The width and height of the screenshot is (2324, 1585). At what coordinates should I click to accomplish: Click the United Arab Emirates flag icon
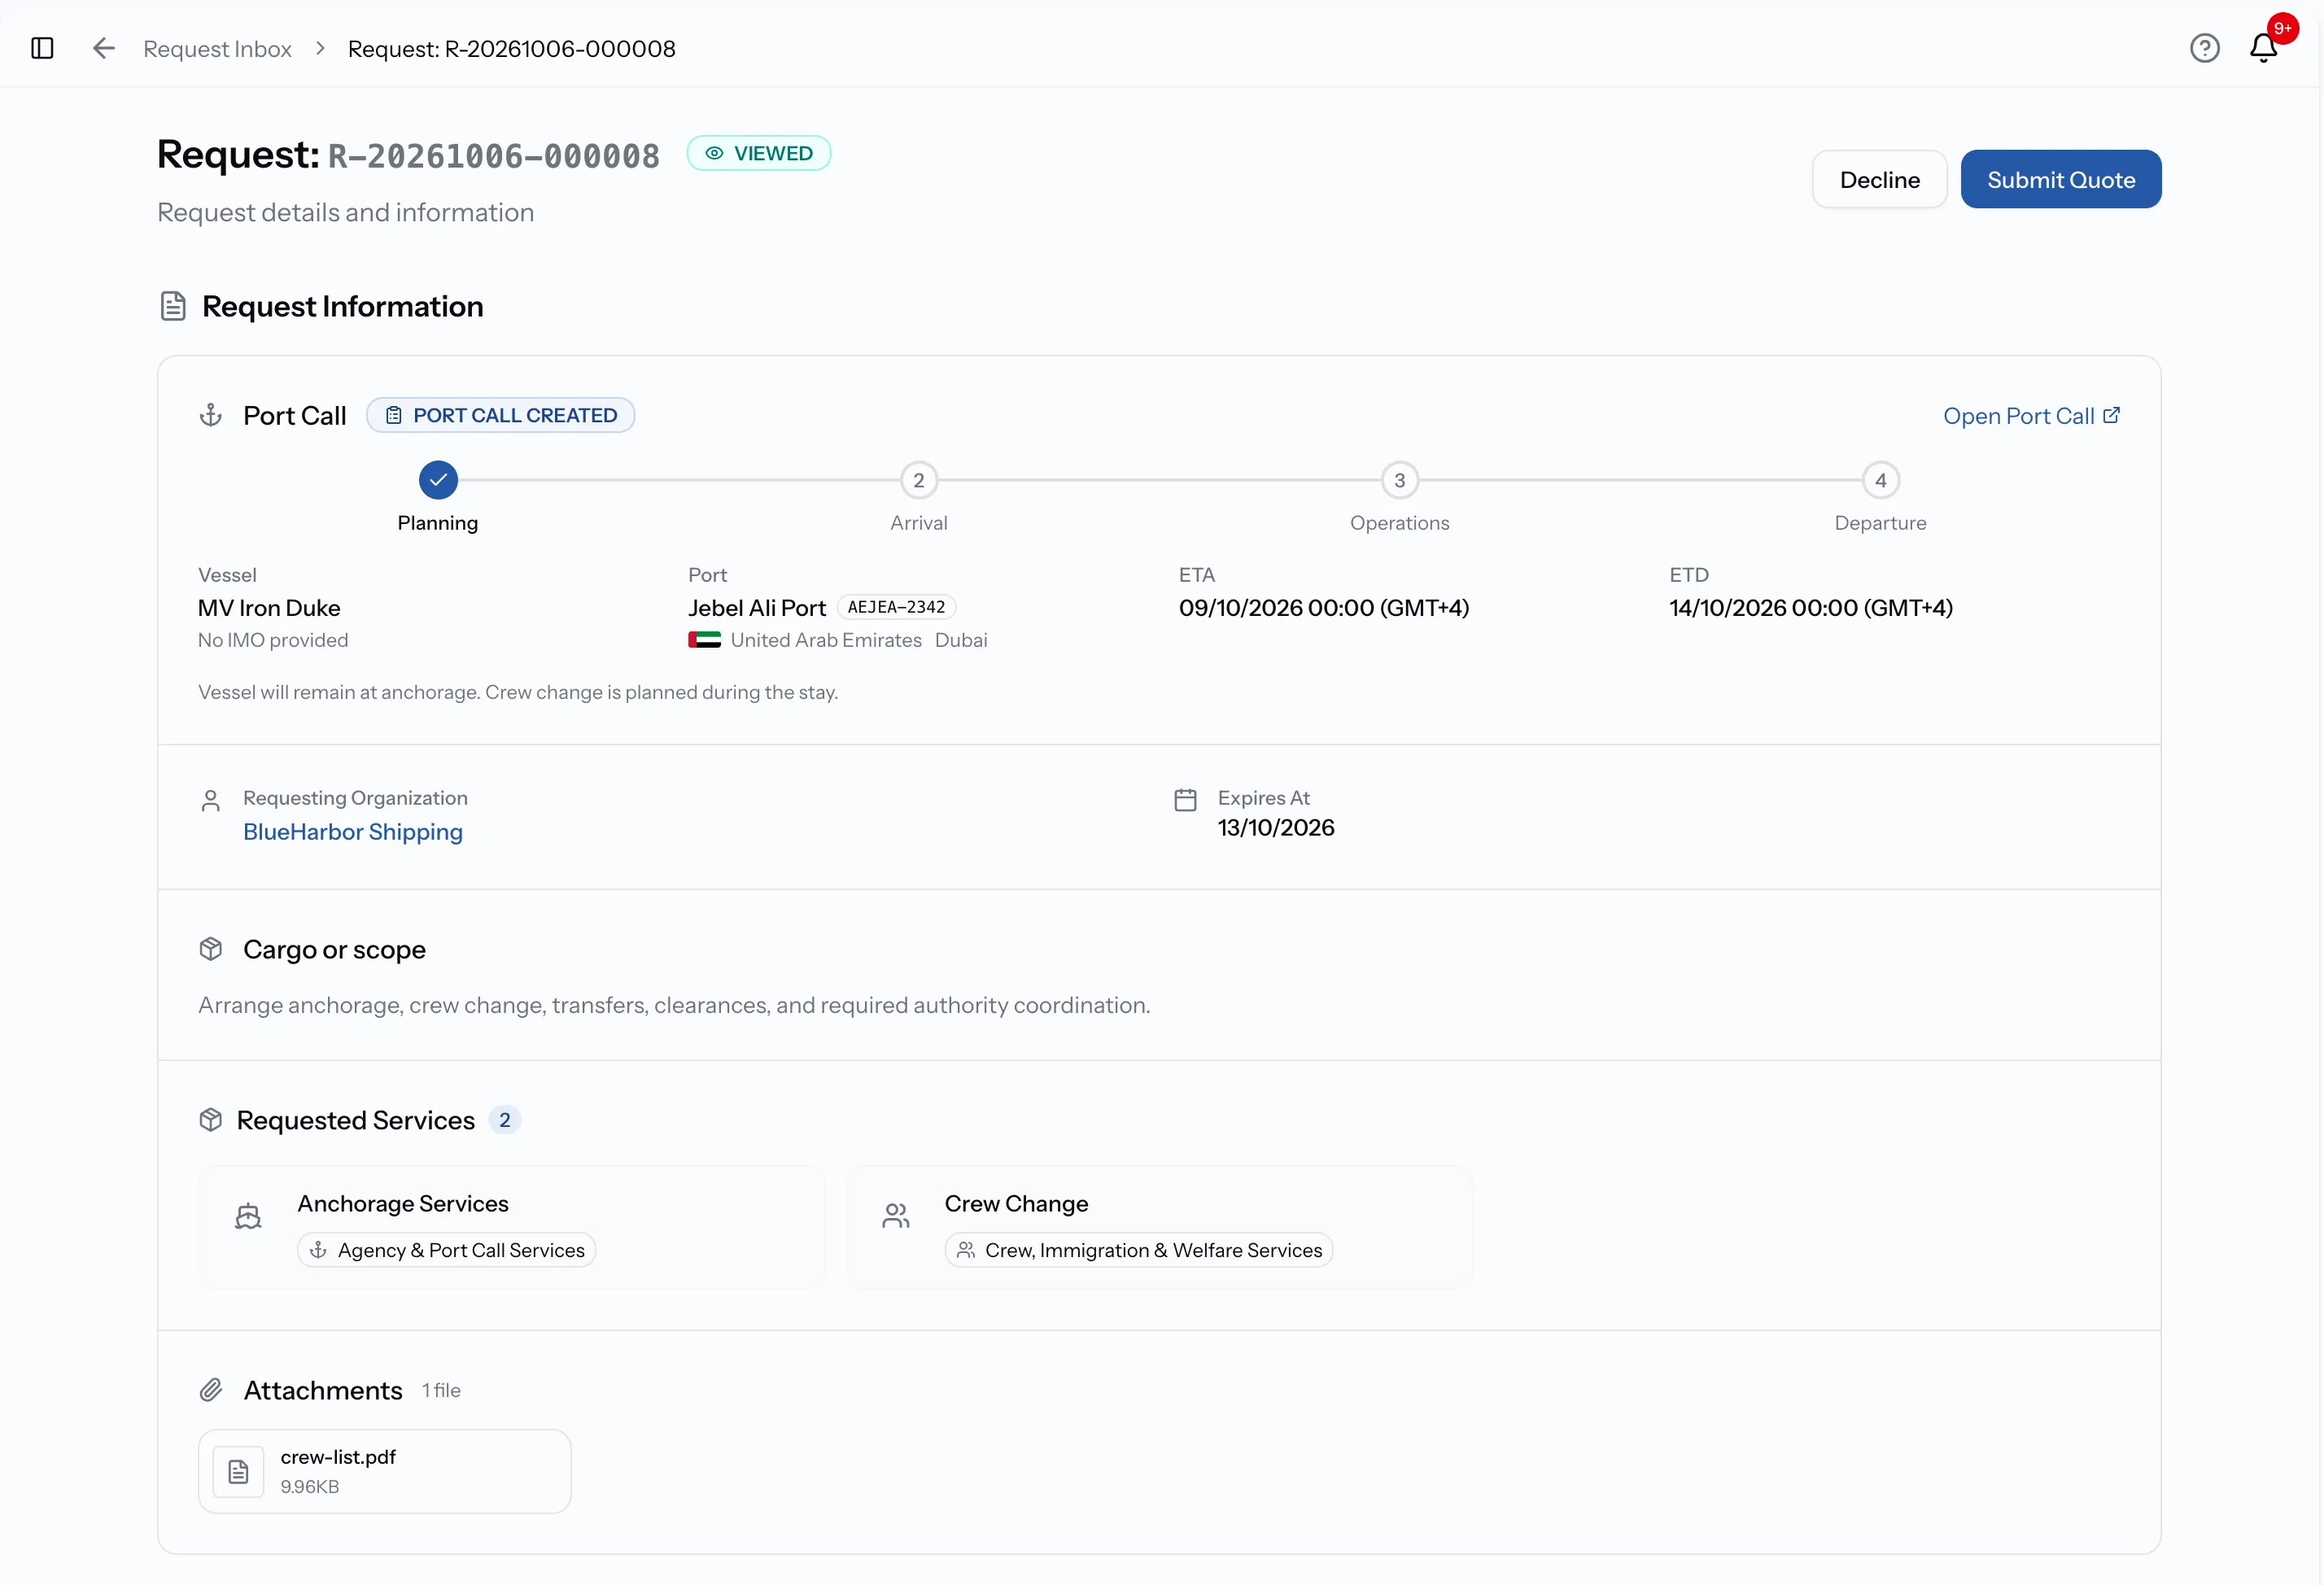point(704,640)
